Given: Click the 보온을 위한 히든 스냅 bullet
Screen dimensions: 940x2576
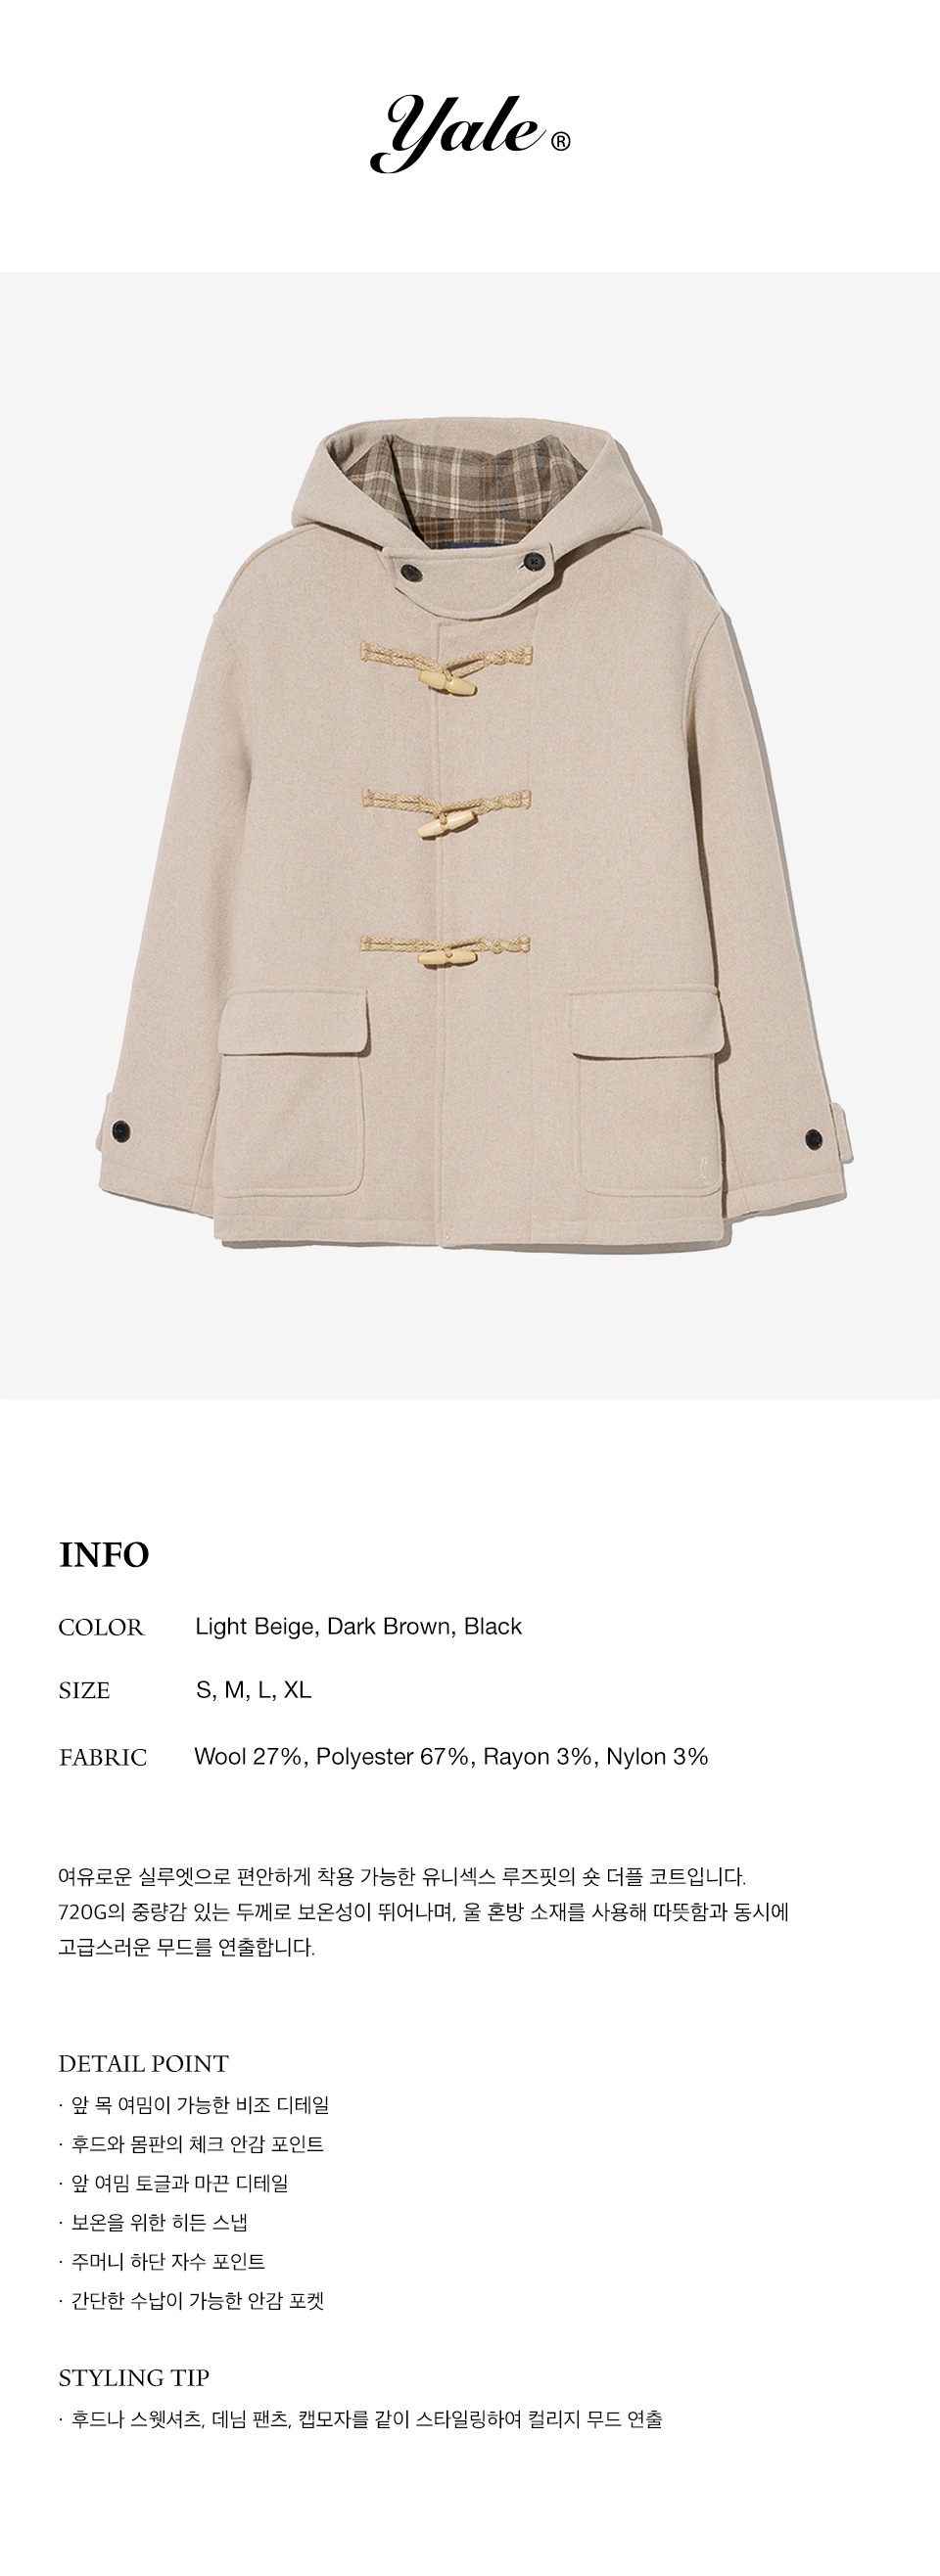Looking at the screenshot, I should (x=160, y=2222).
